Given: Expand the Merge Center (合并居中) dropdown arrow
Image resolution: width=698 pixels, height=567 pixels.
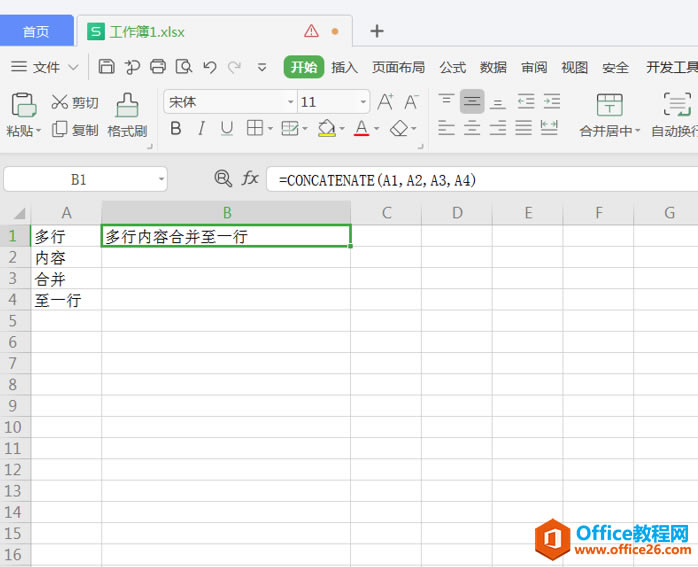Looking at the screenshot, I should pos(637,131).
